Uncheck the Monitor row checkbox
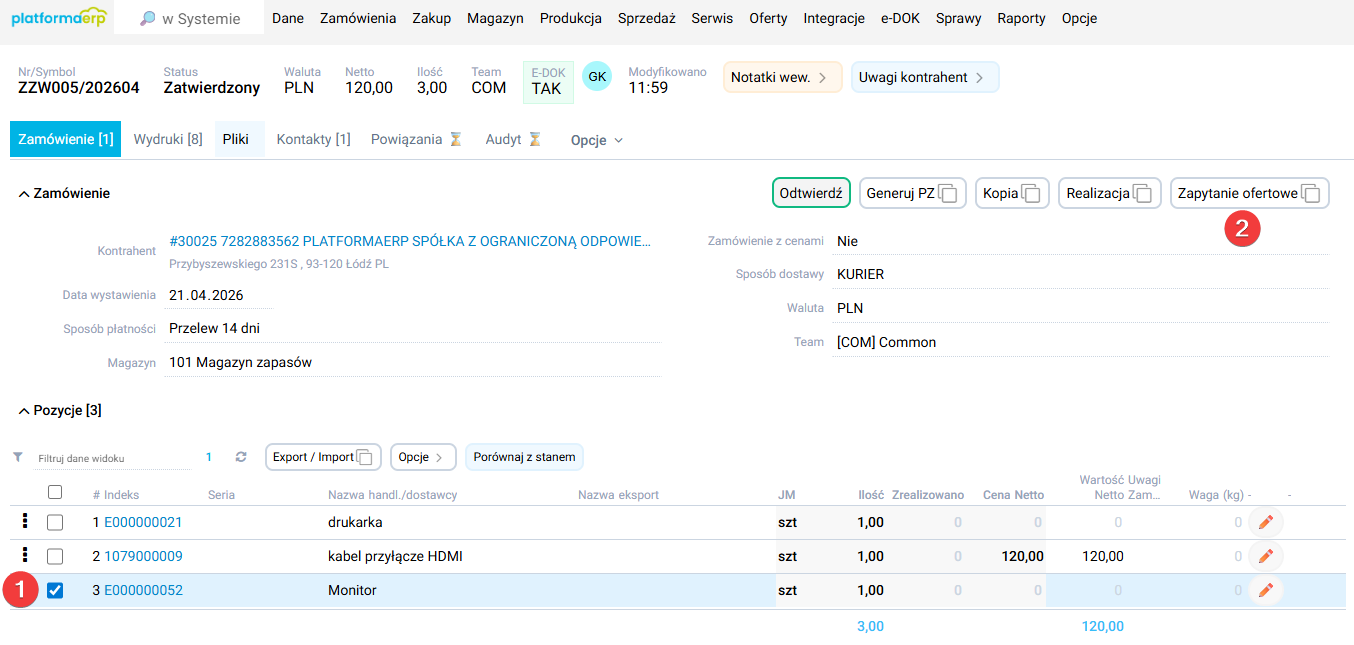1354x645 pixels. coord(55,590)
